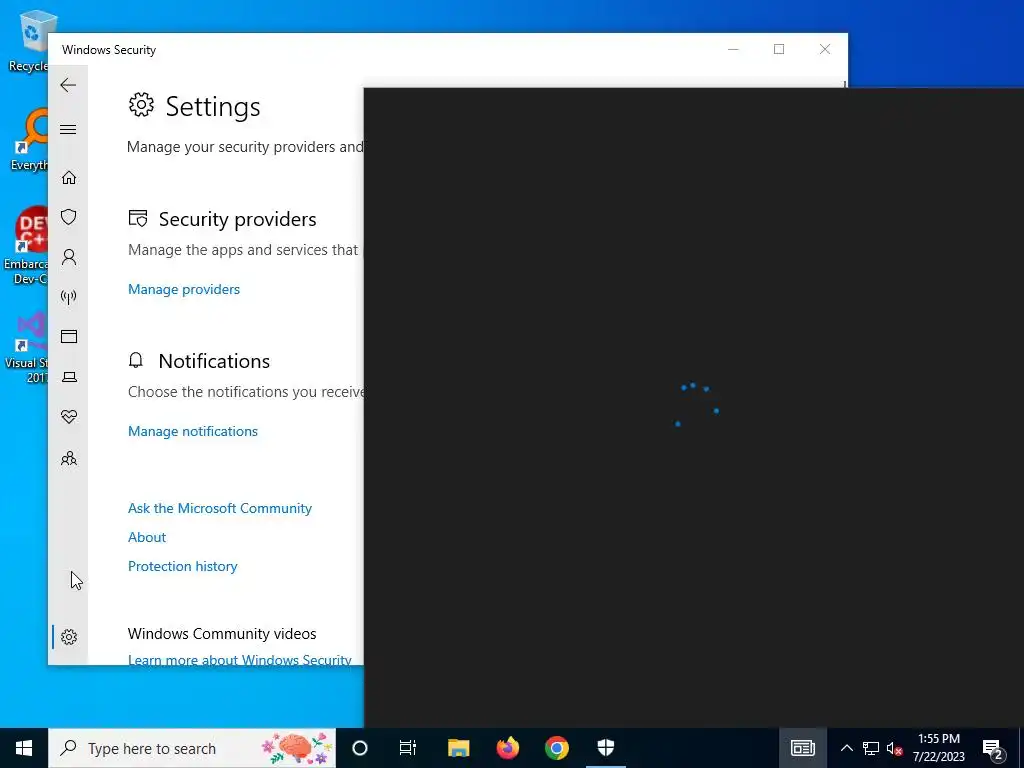
Task: Click the Notifications heading
Action: 214,361
